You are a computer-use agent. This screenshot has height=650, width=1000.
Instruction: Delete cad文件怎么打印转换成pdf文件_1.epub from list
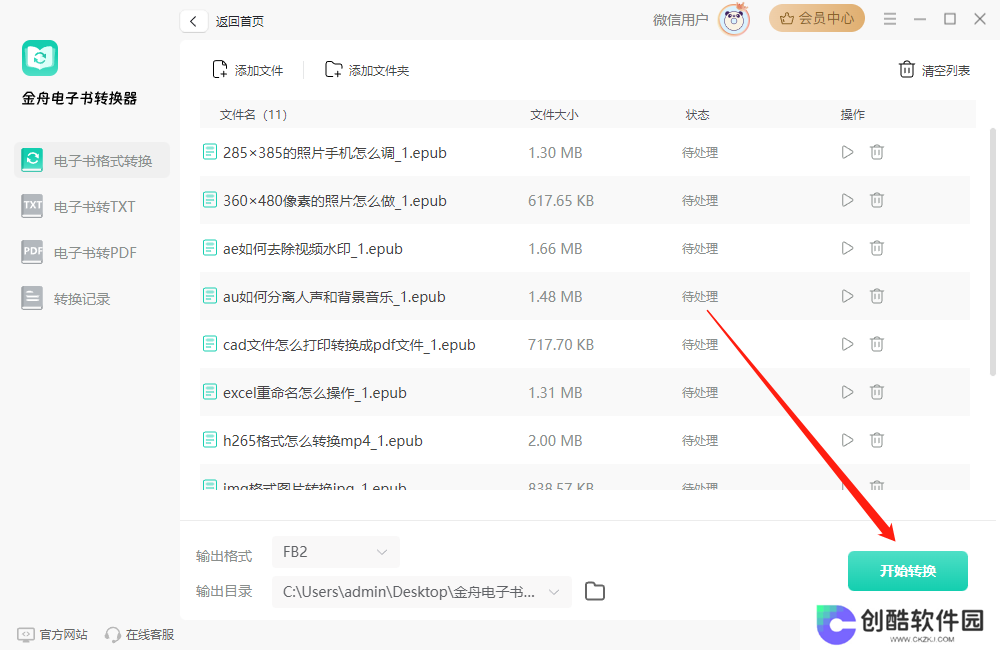[877, 344]
